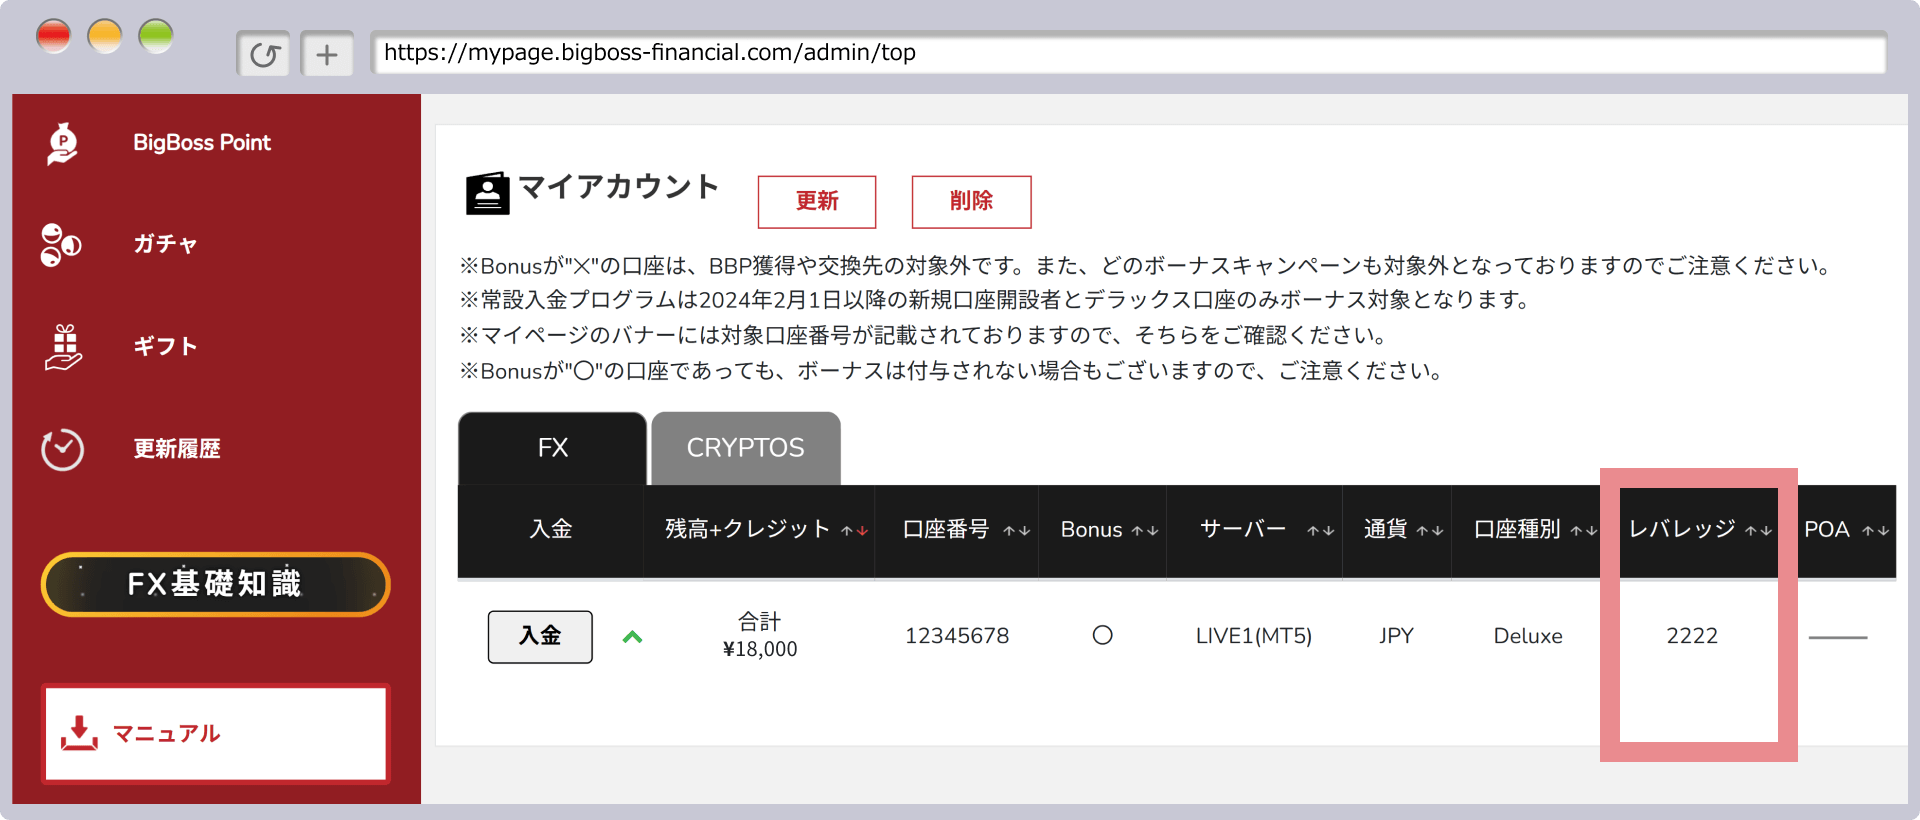Open new tab with plus icon

coord(327,54)
